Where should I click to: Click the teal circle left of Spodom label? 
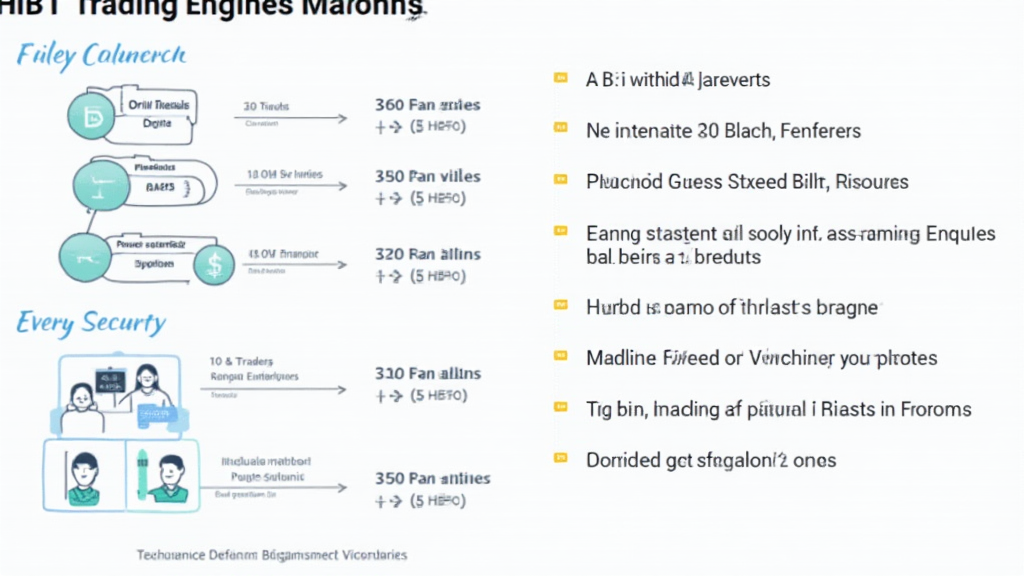click(x=85, y=257)
